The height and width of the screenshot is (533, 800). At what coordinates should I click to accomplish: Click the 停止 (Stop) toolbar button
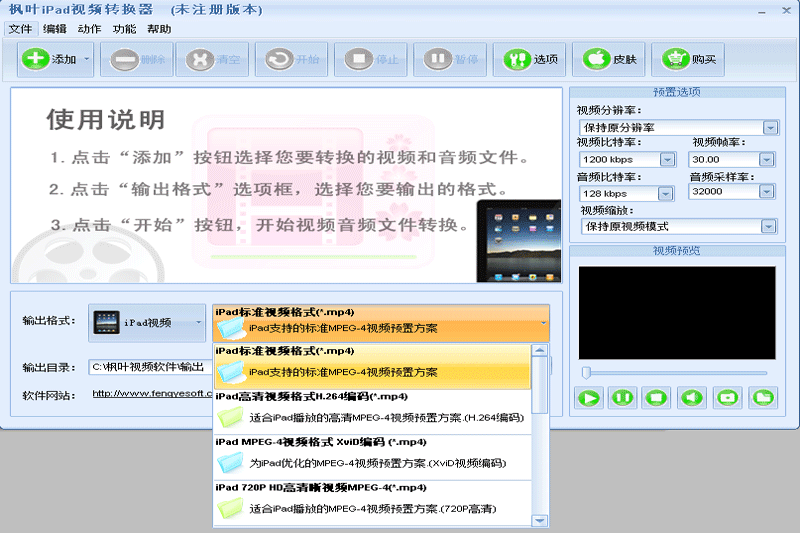371,59
